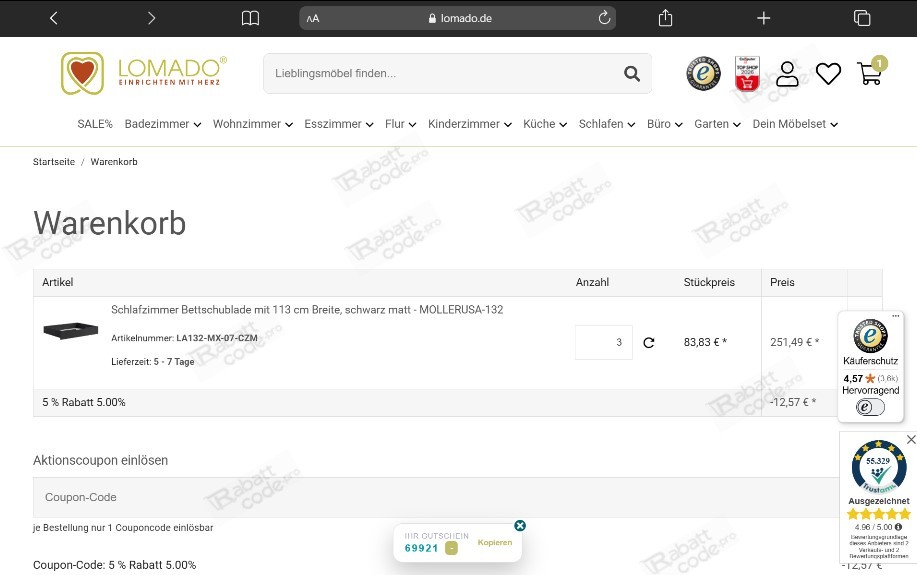917x575 pixels.
Task: Open the wishlist heart icon
Action: [x=828, y=74]
